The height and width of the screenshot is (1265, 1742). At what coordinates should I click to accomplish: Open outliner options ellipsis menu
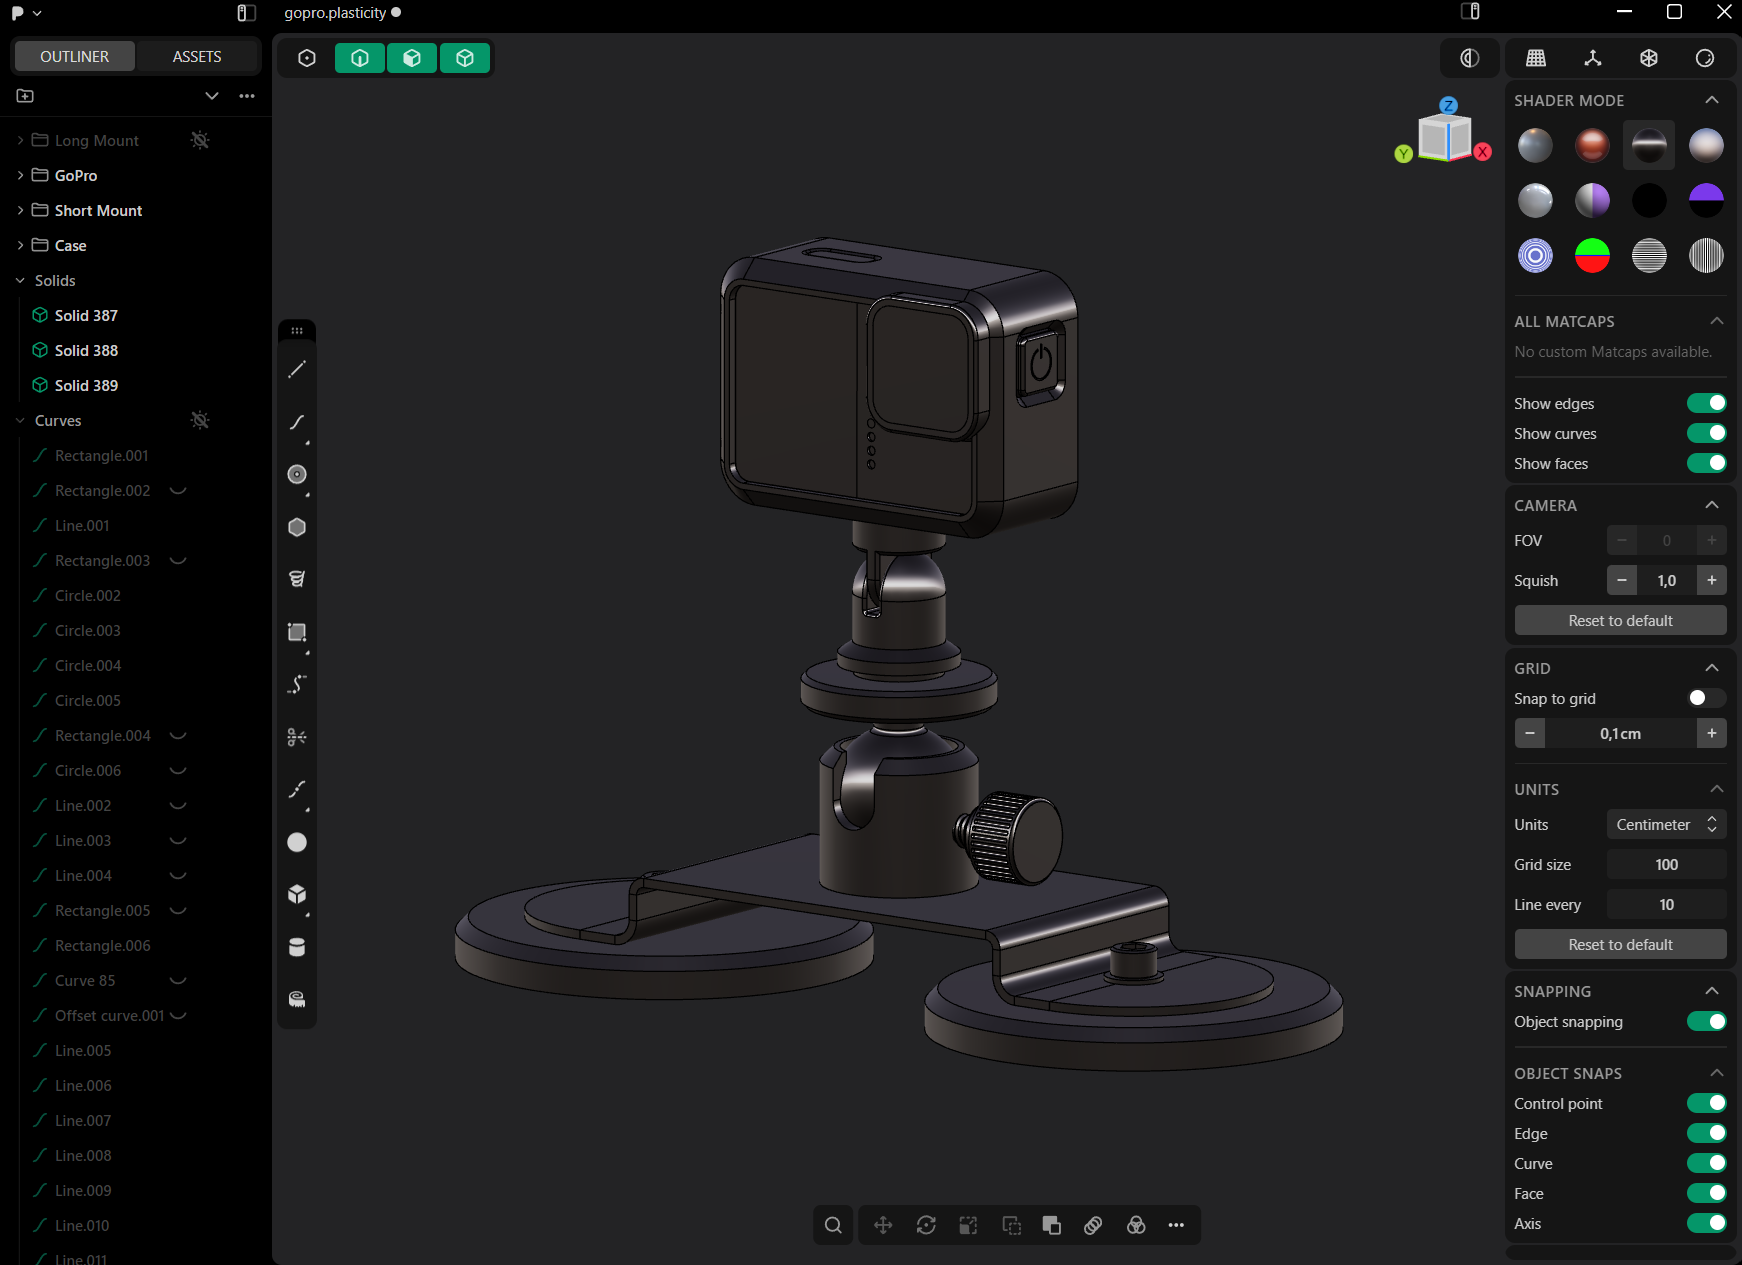point(247,96)
